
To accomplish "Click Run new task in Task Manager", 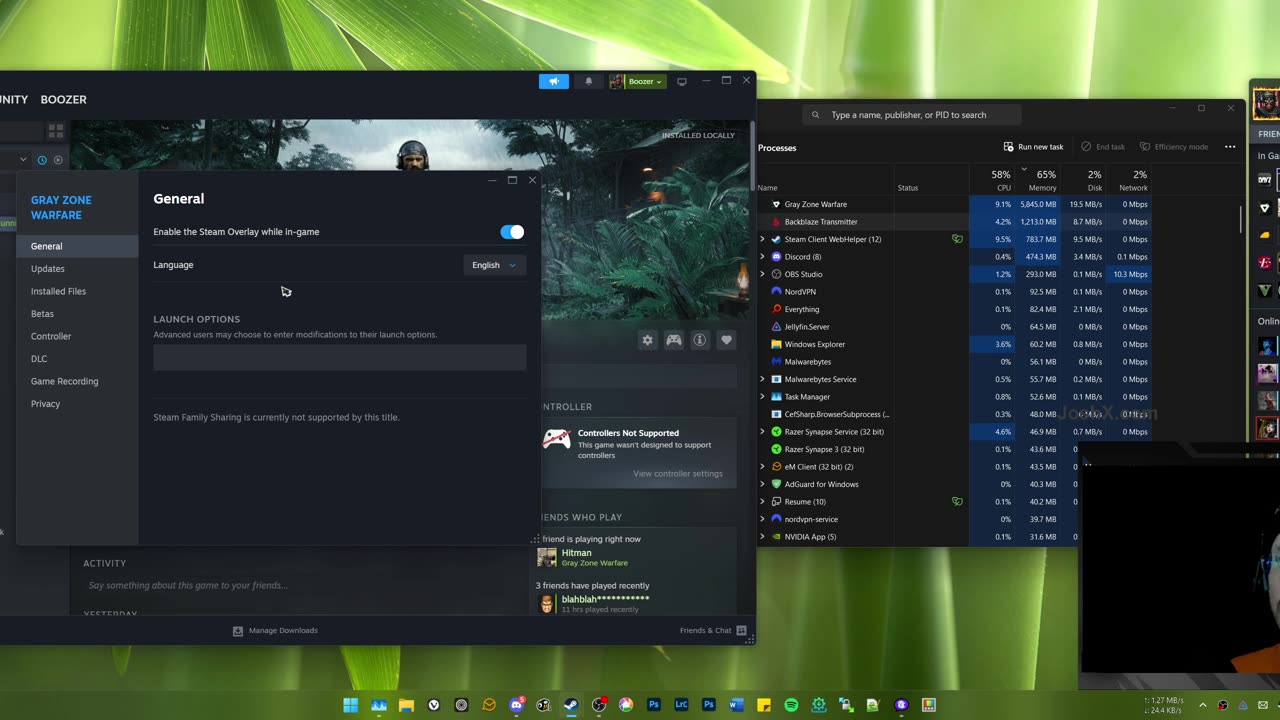I will (1034, 147).
